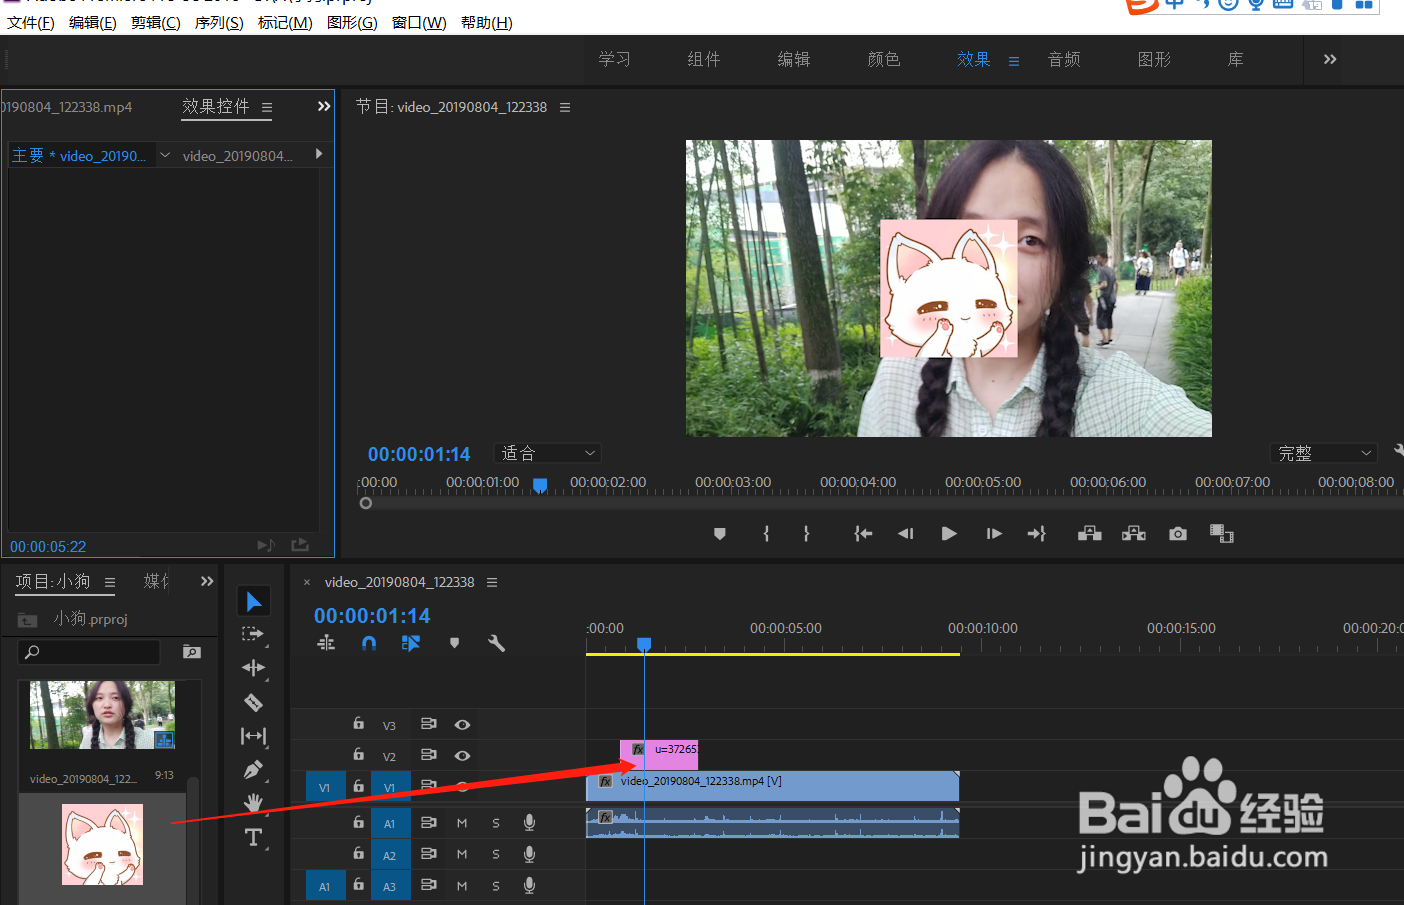Go to Out point in program monitor
Viewport: 1404px width, 905px height.
click(x=1036, y=534)
